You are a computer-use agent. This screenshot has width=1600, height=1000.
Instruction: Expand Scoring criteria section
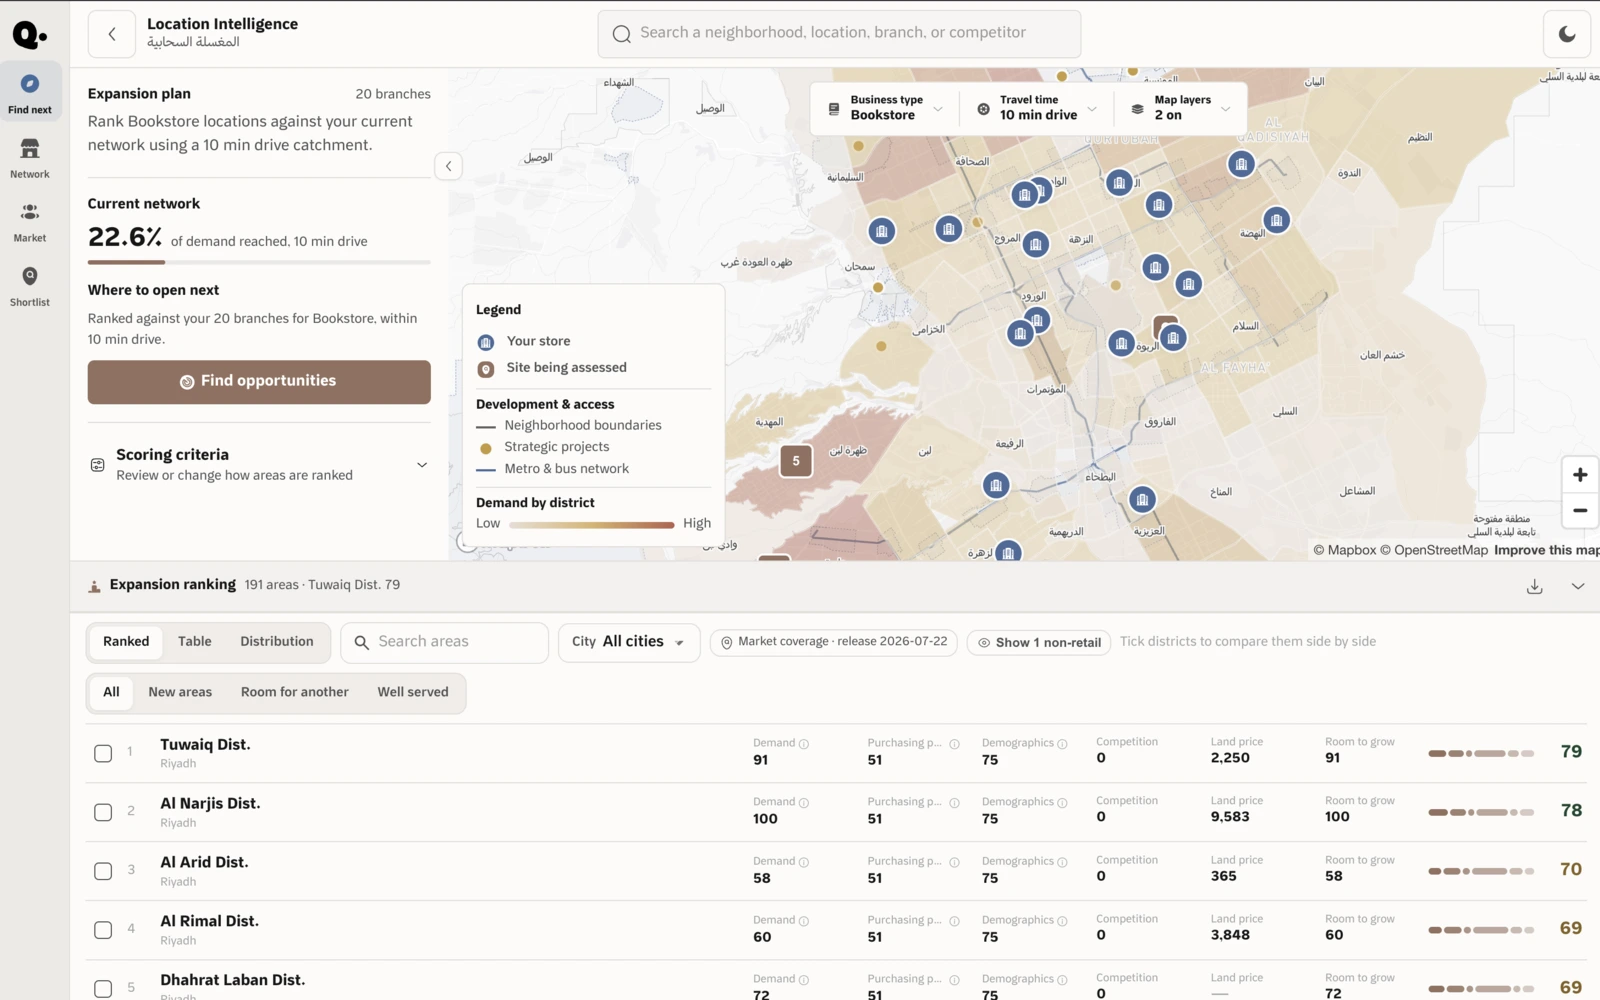coord(259,465)
